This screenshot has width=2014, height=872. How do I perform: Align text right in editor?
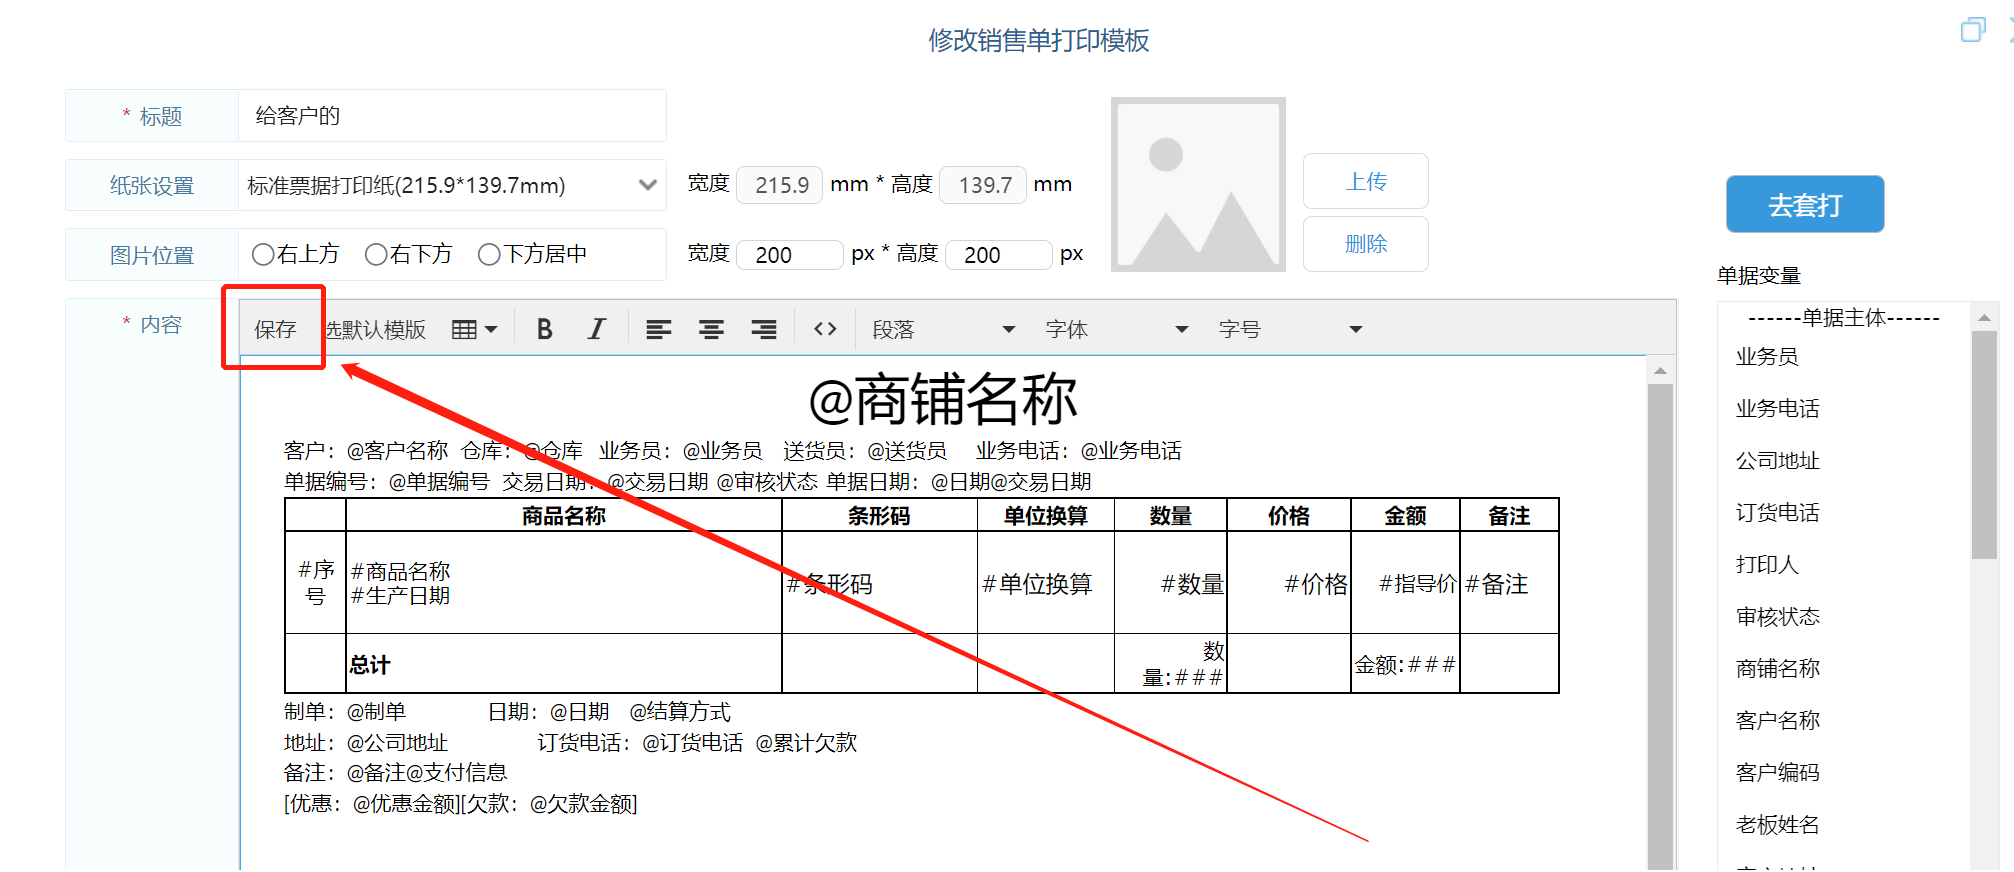(764, 329)
